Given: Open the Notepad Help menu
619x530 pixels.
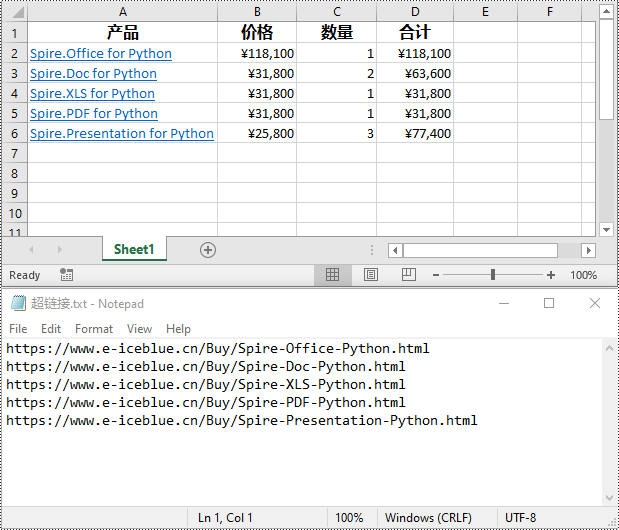Looking at the screenshot, I should click(178, 329).
